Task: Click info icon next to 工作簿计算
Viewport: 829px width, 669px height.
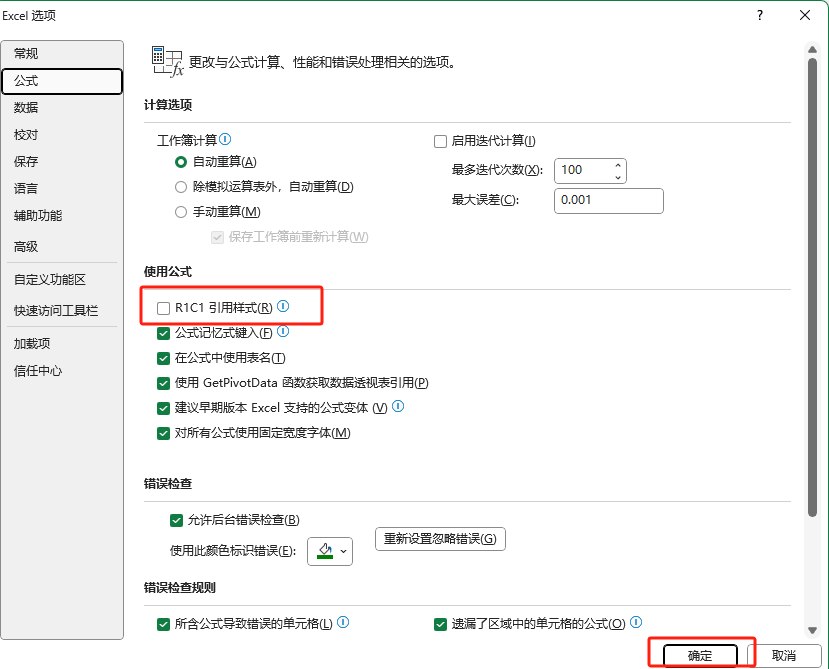Action: point(225,139)
